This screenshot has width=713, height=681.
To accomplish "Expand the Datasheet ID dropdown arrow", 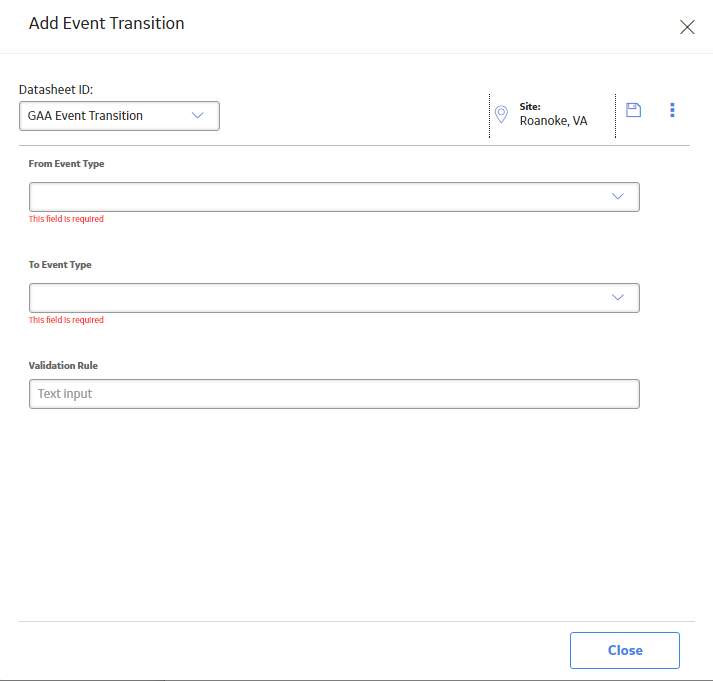I will coord(197,115).
